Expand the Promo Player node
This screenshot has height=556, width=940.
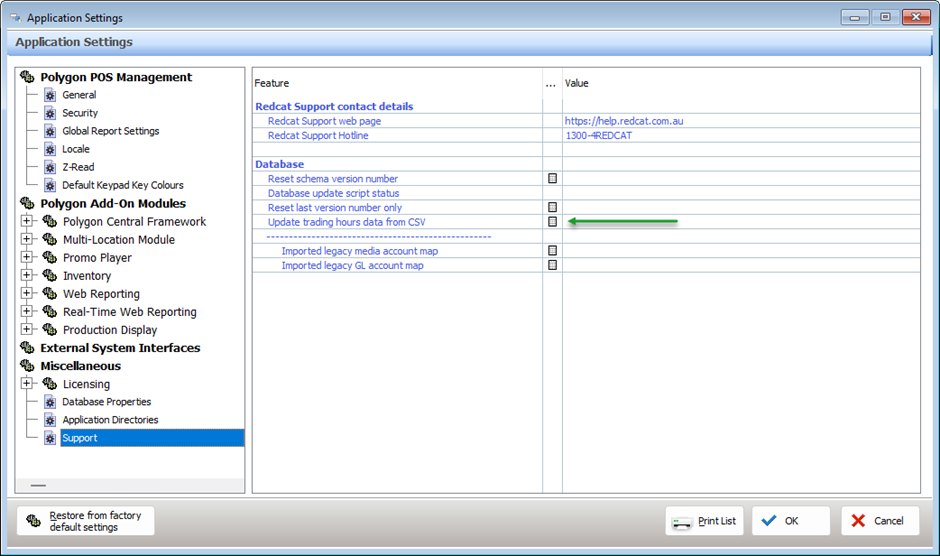click(x=26, y=257)
